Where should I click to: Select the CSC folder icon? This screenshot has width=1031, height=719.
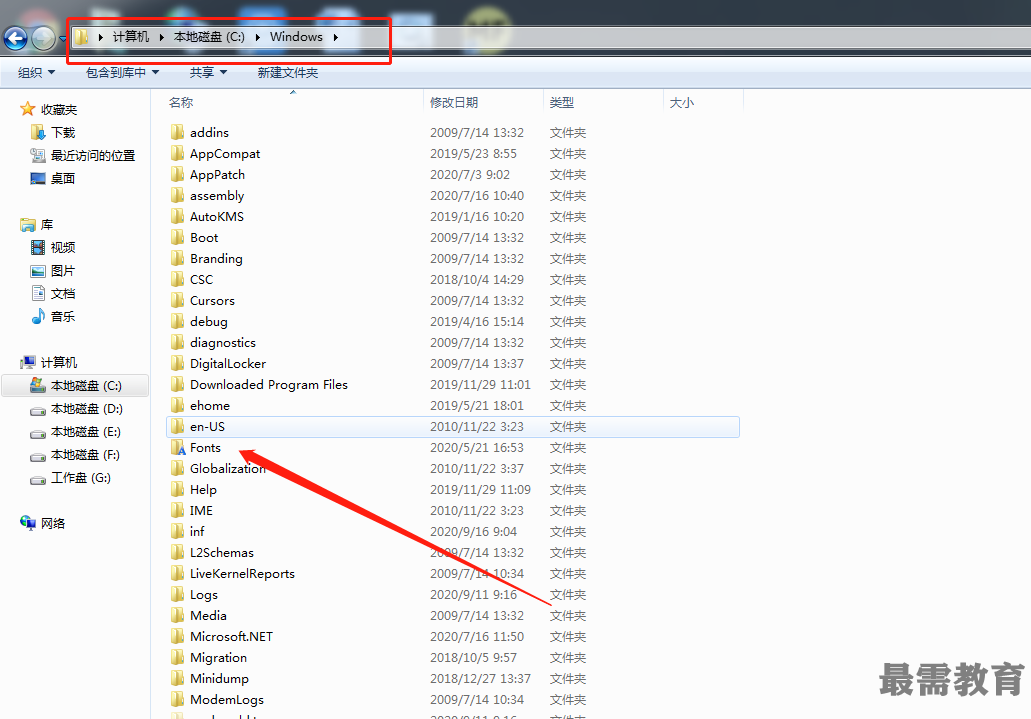pyautogui.click(x=177, y=280)
